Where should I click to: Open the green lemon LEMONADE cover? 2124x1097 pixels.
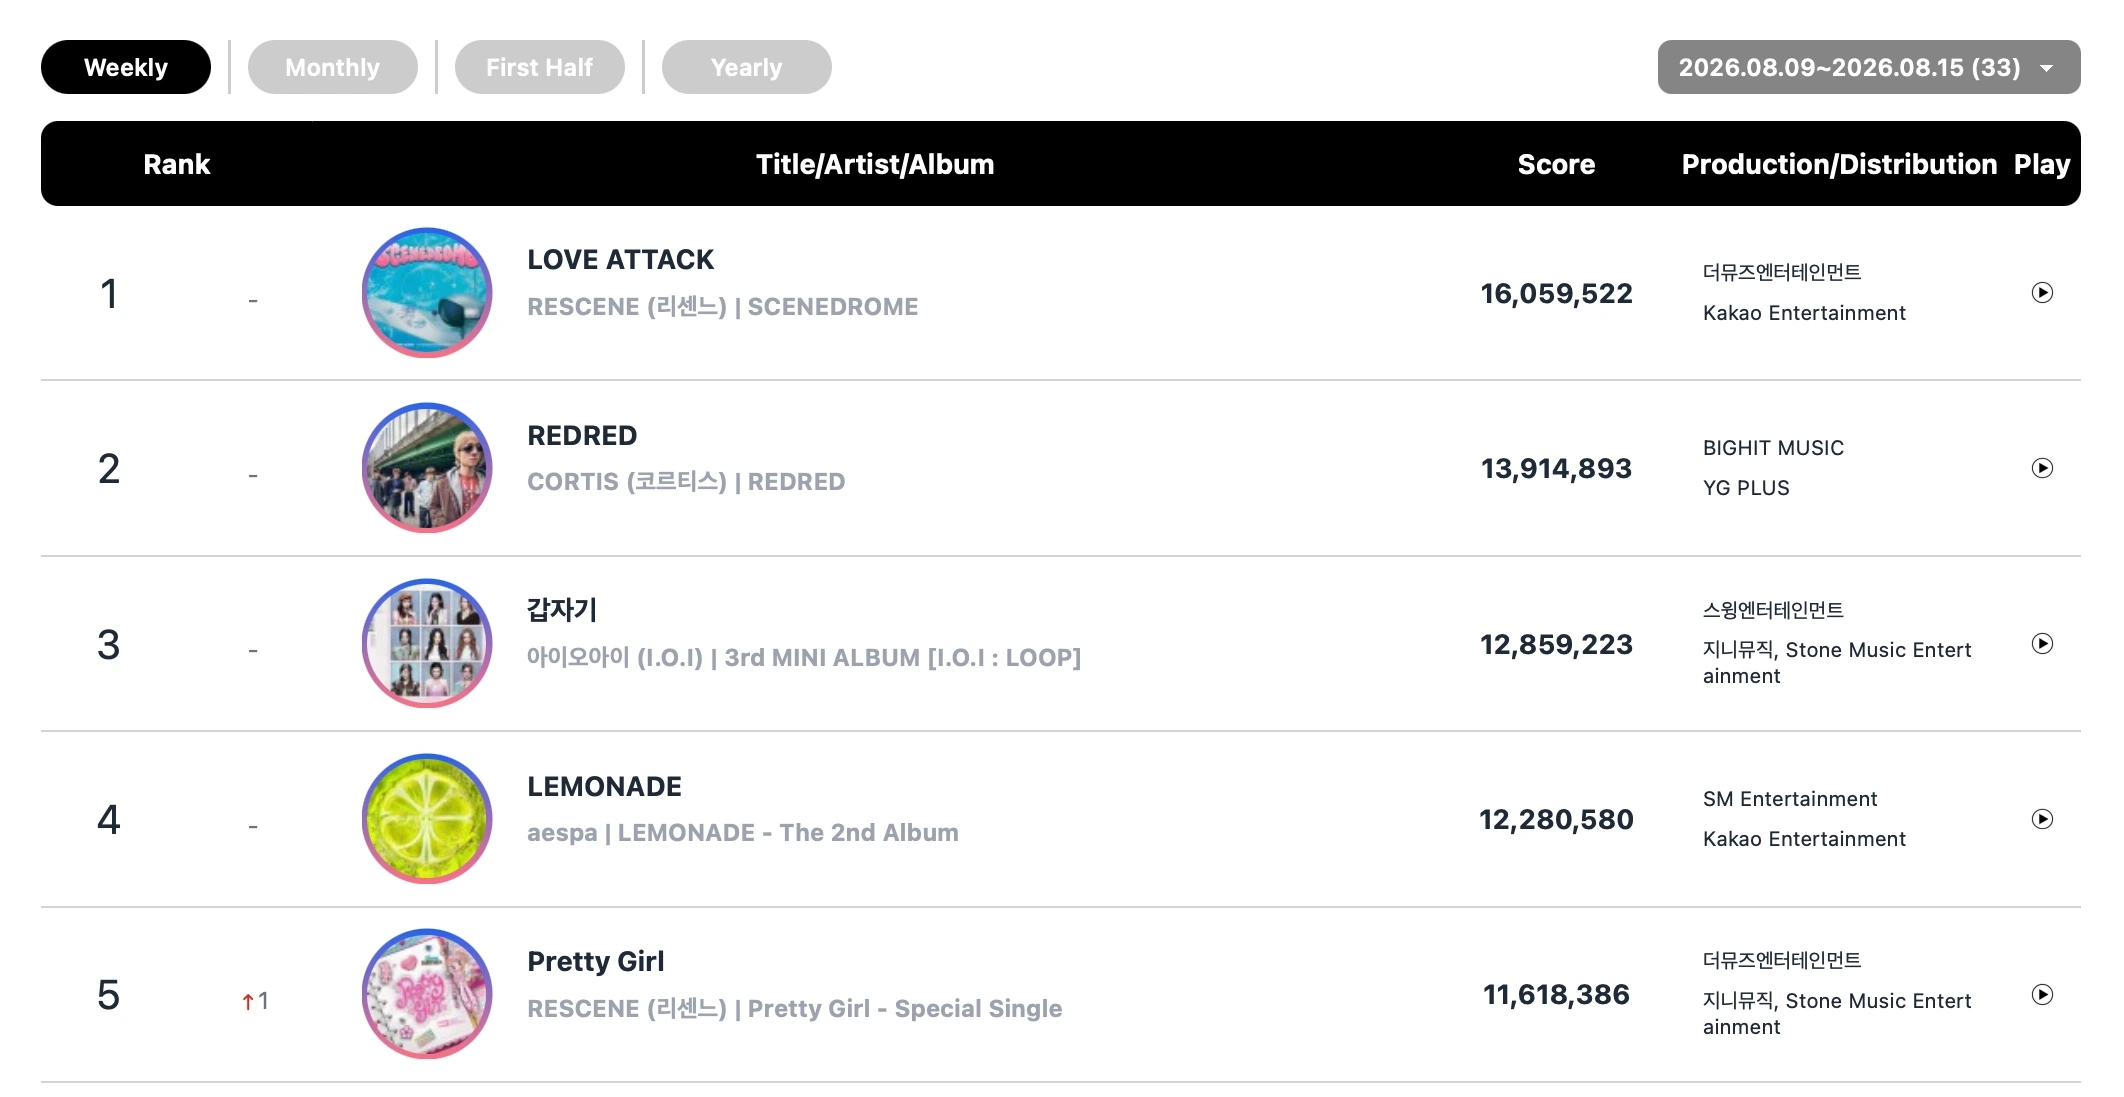coord(427,819)
